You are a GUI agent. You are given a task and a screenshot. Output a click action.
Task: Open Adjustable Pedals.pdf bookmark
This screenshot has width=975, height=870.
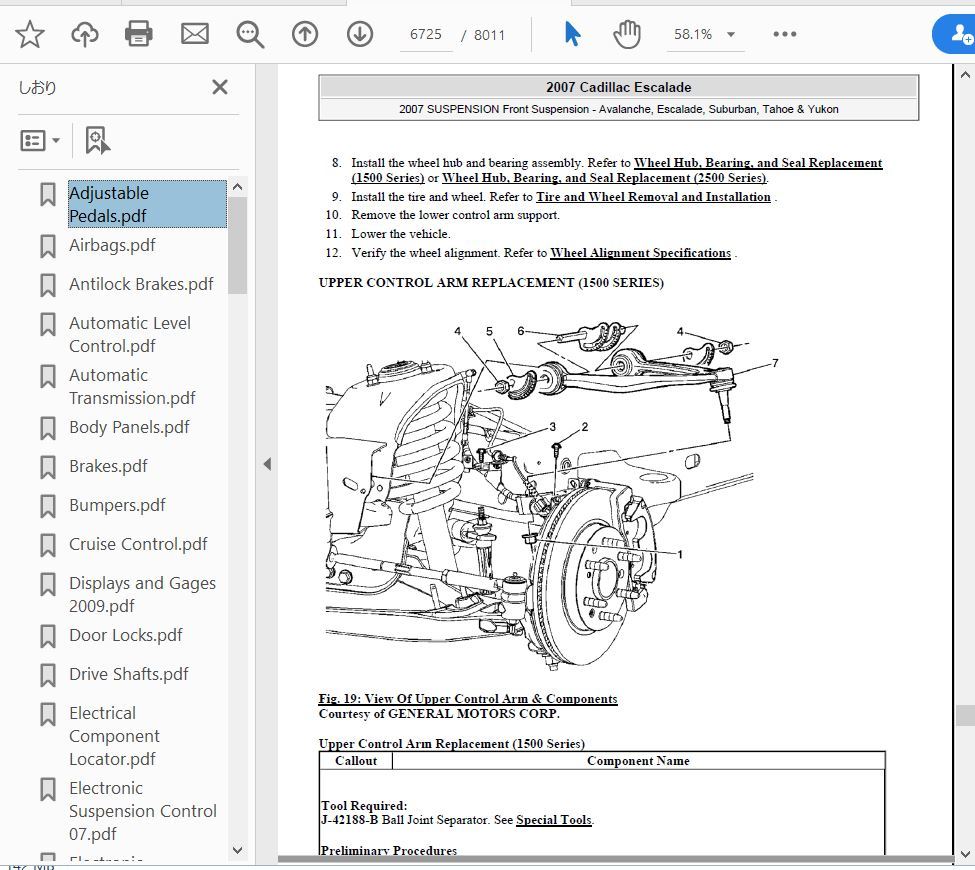[x=147, y=204]
